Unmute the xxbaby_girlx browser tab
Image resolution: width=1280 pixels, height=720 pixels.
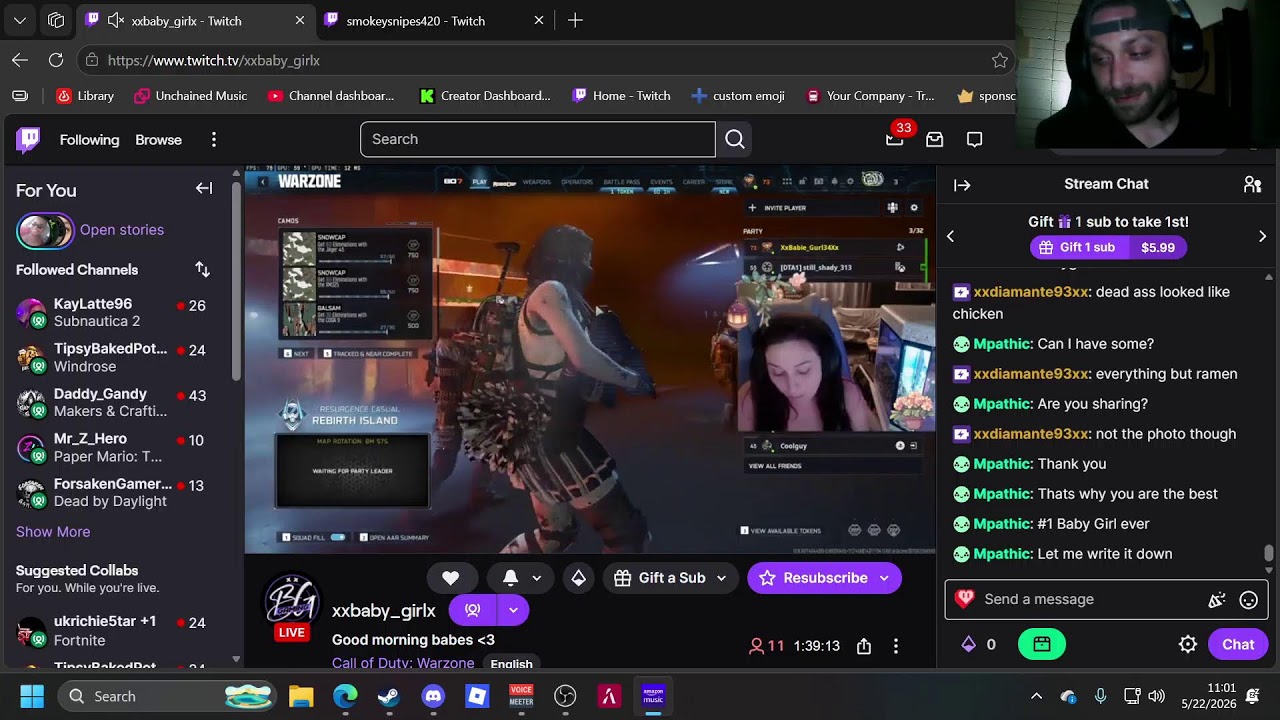tap(116, 20)
